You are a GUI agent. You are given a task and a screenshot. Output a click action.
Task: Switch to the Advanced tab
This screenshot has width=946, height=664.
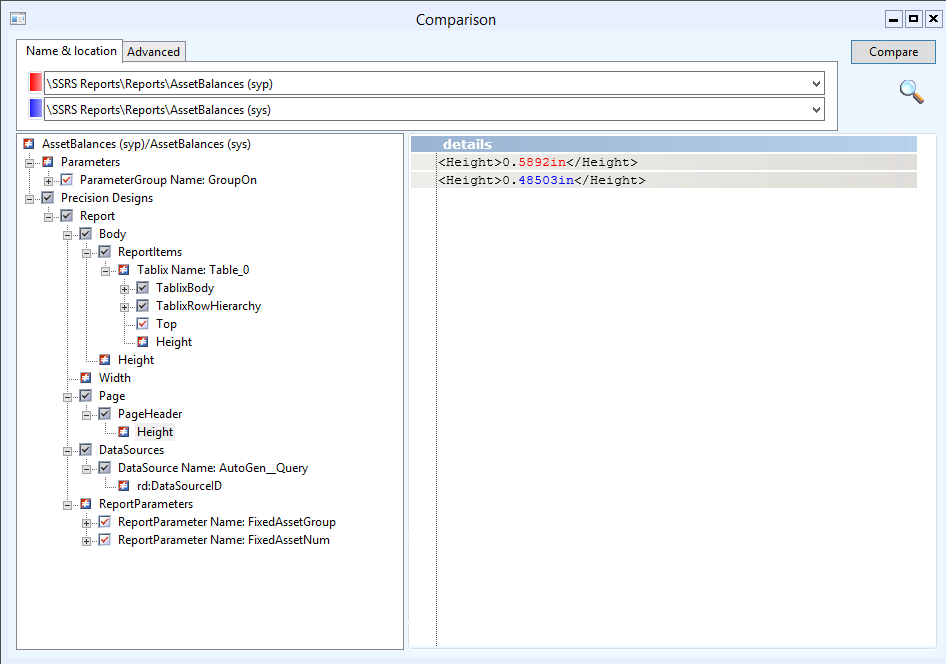154,51
